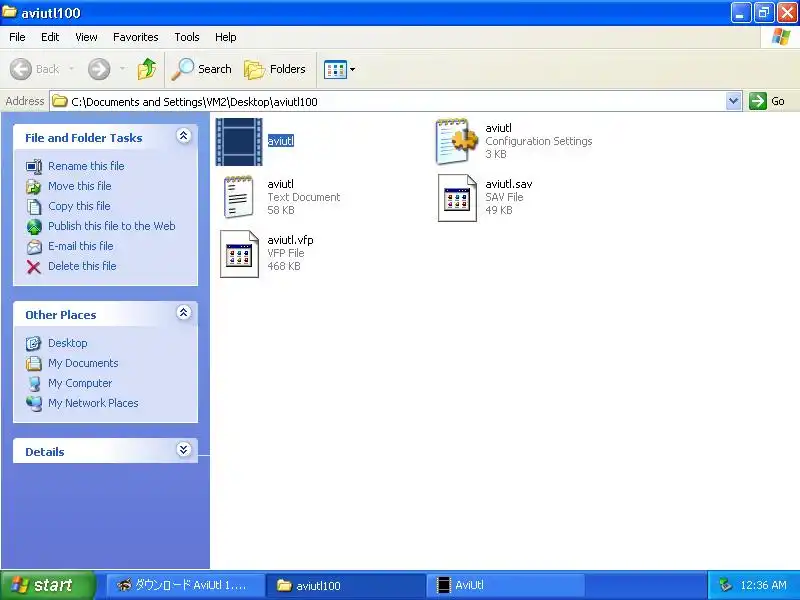
Task: Click Rename this file link
Action: tap(86, 166)
